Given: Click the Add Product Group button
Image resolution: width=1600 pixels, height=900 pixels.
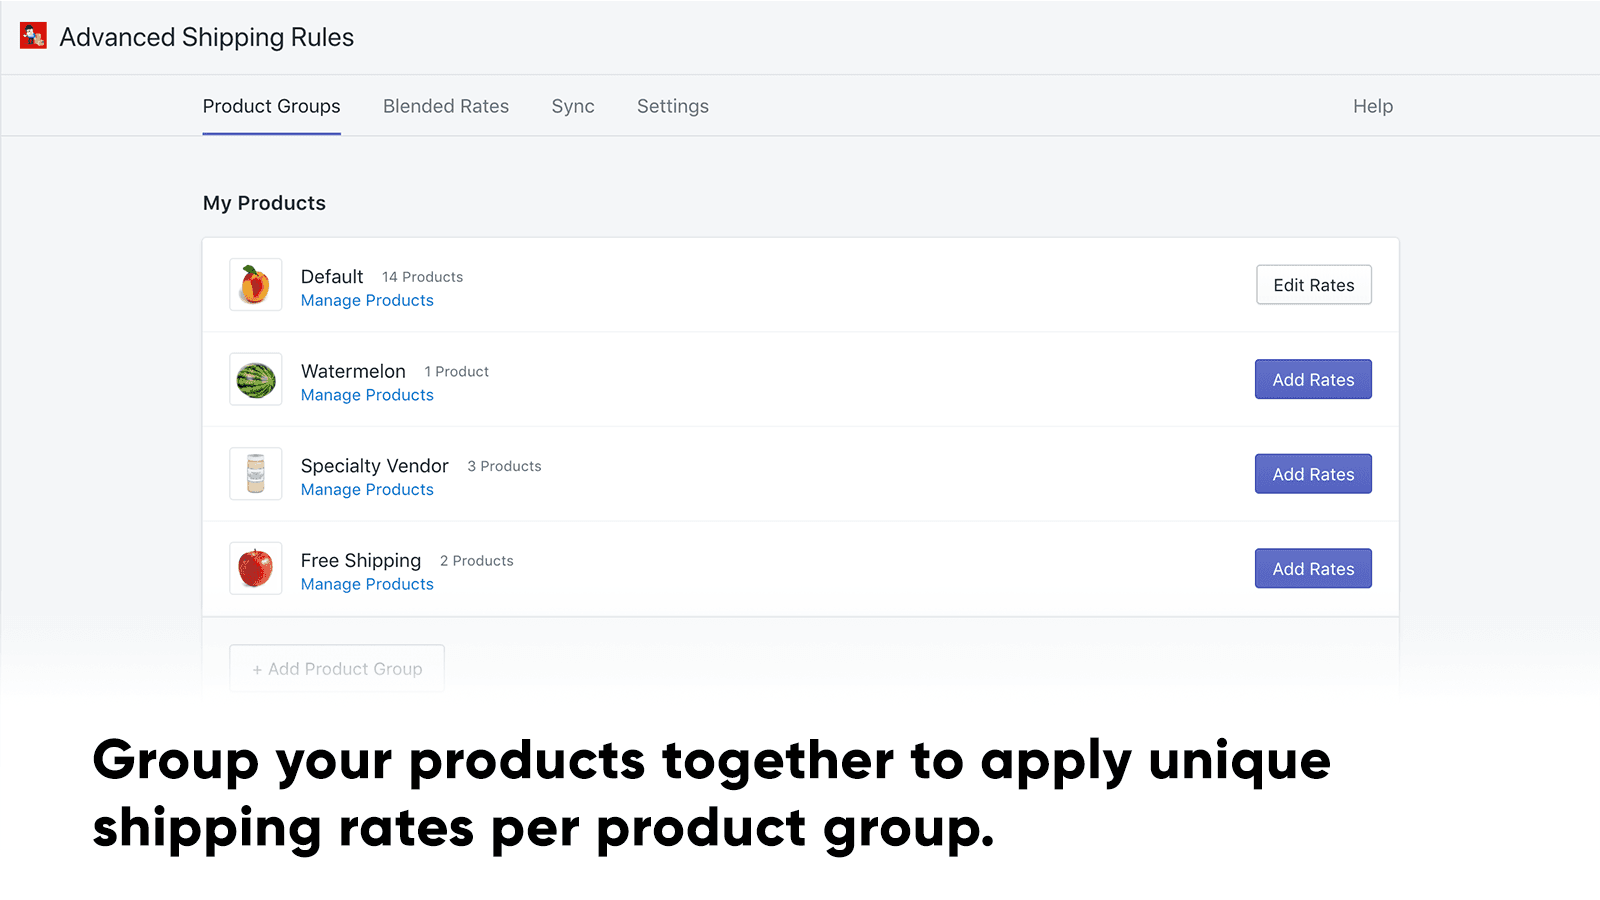Looking at the screenshot, I should [x=336, y=668].
